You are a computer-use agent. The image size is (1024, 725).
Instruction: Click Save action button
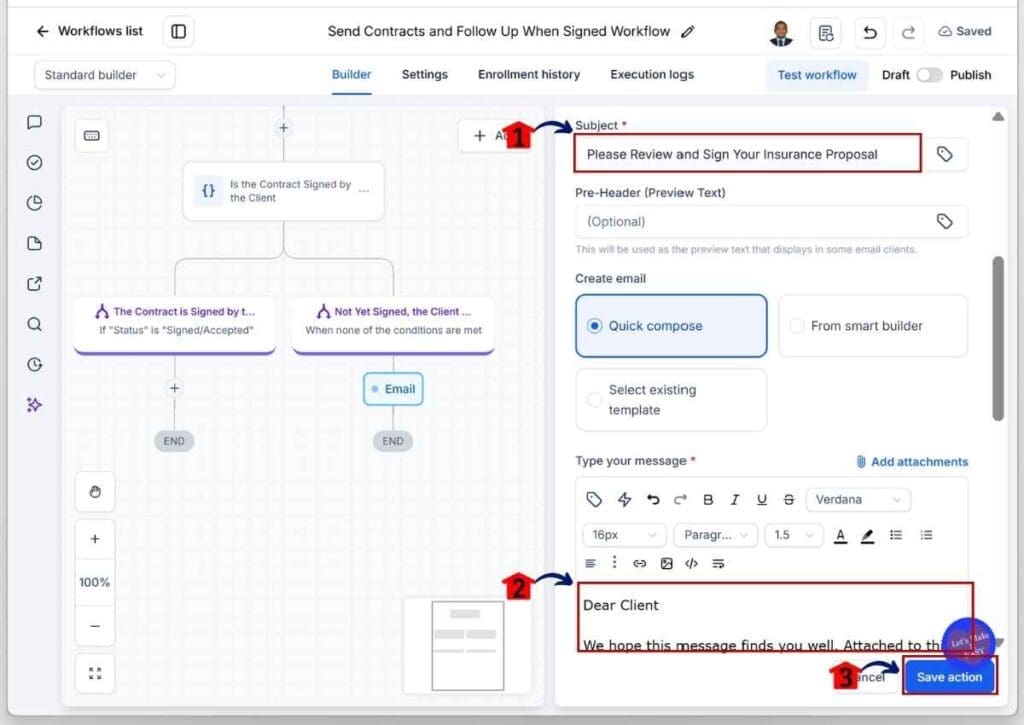949,677
